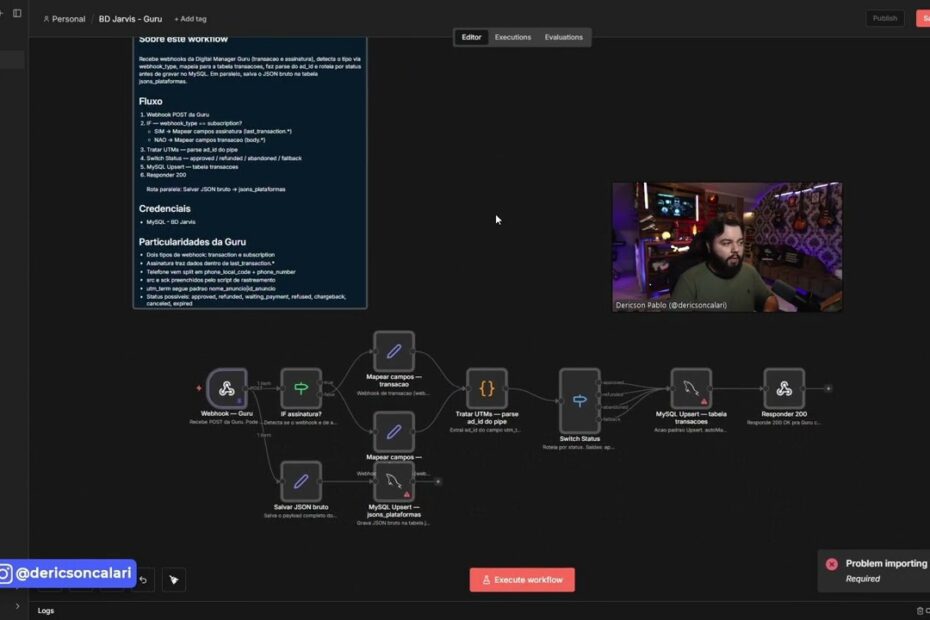Screen dimensions: 930x620
Task: Click the Add tag link
Action: pyautogui.click(x=190, y=19)
